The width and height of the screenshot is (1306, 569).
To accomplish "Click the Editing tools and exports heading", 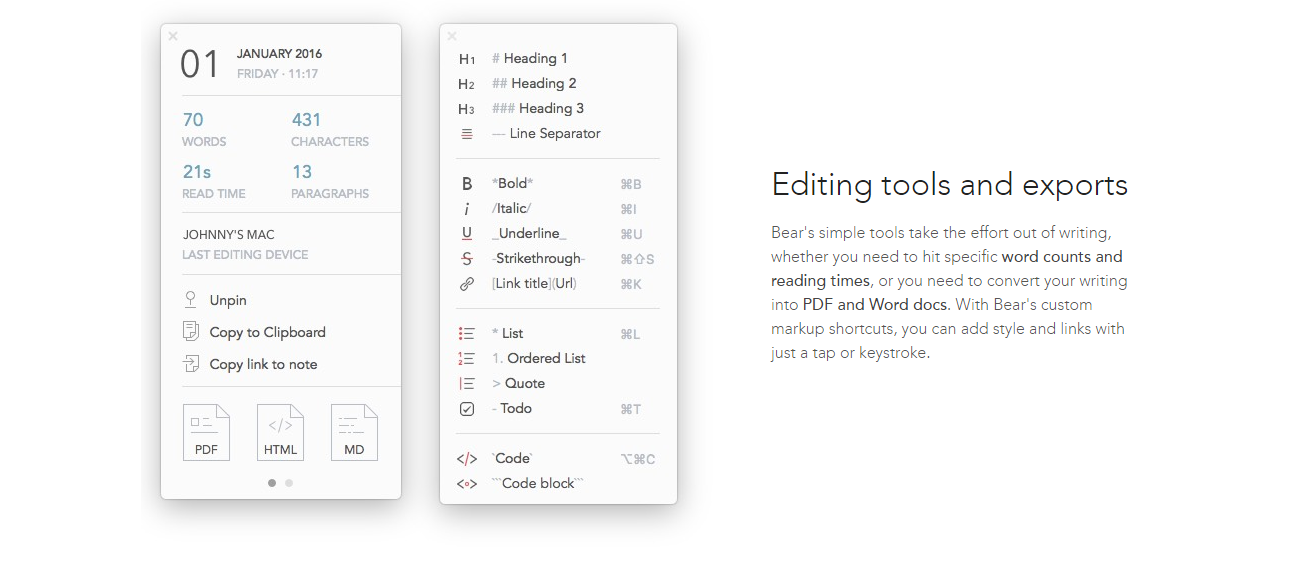I will [x=950, y=185].
